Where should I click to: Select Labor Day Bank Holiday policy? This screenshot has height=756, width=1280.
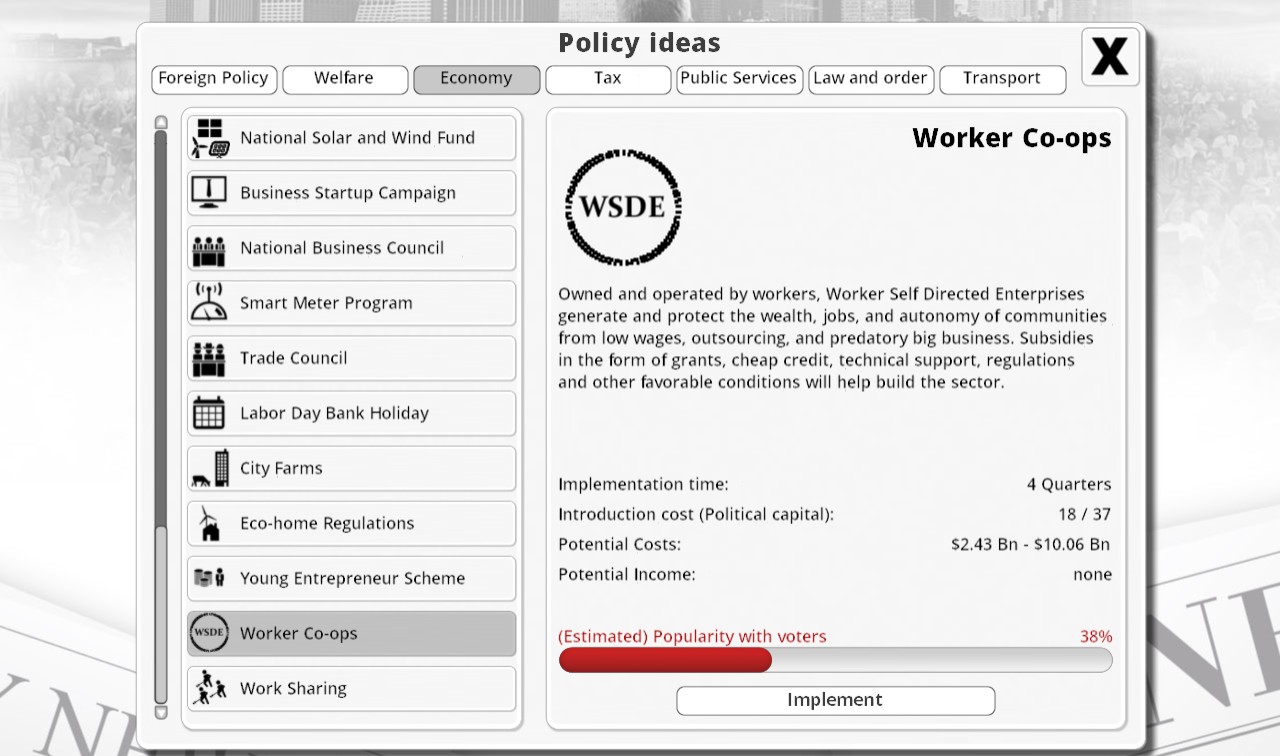[x=352, y=413]
